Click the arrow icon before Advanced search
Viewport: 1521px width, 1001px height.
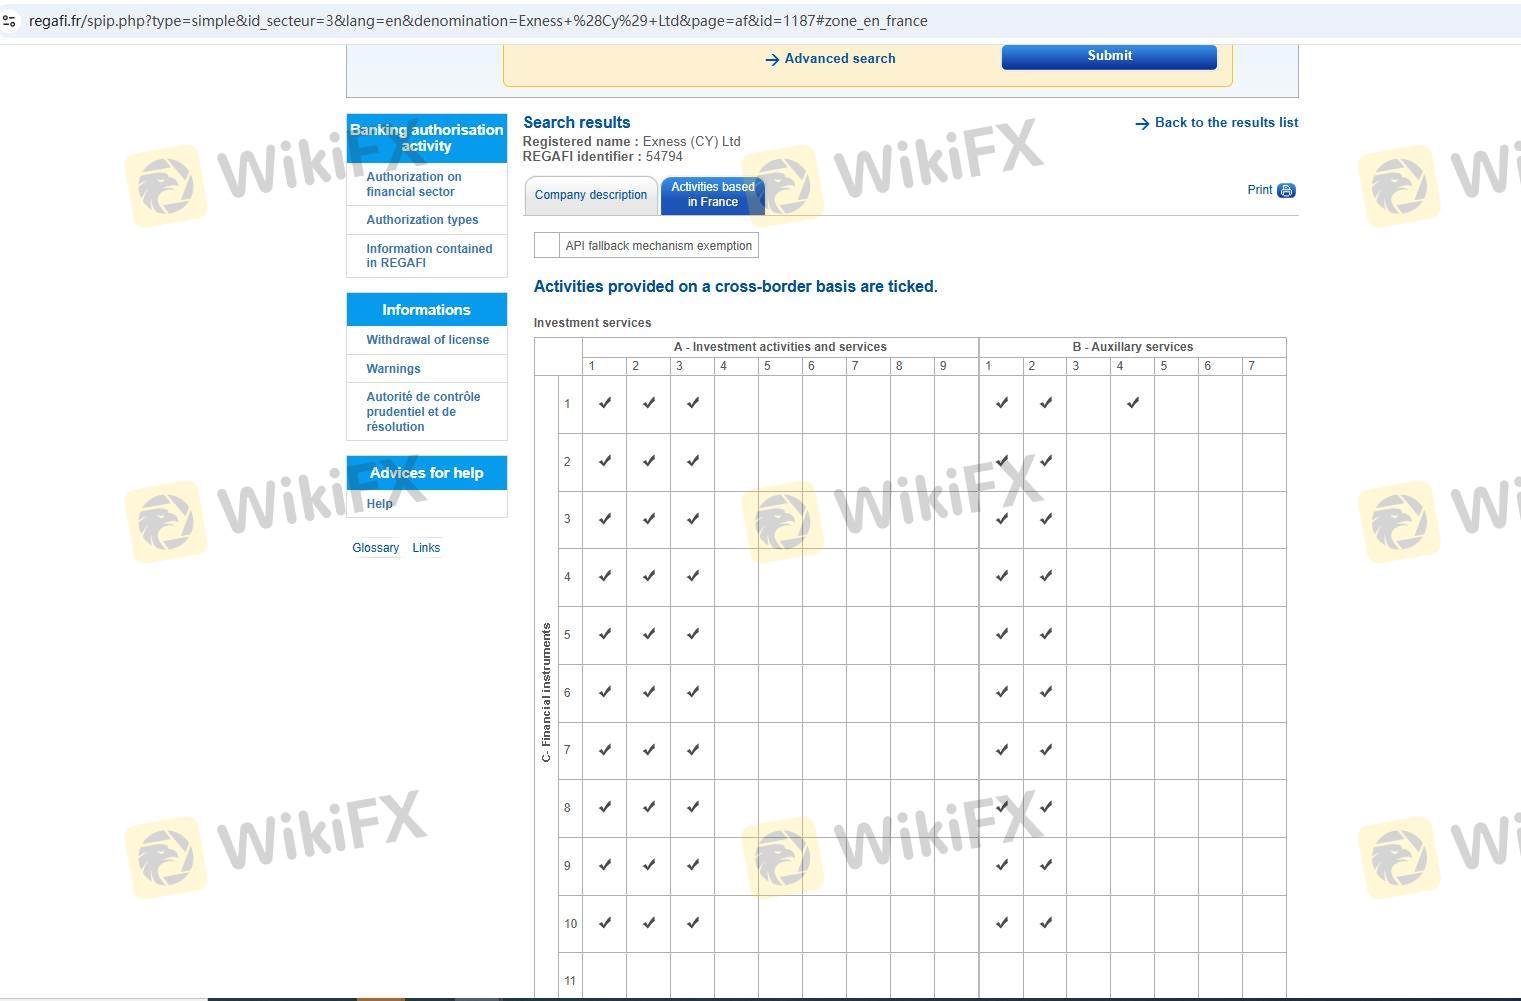772,60
